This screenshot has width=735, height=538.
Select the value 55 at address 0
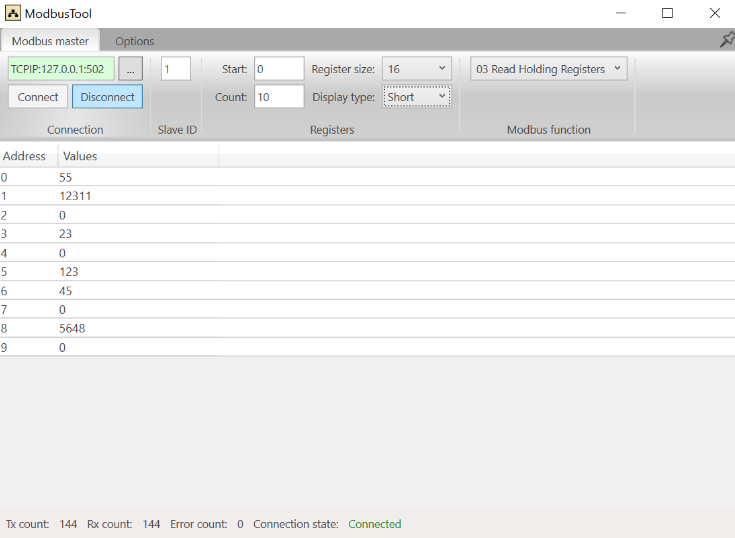coord(66,178)
